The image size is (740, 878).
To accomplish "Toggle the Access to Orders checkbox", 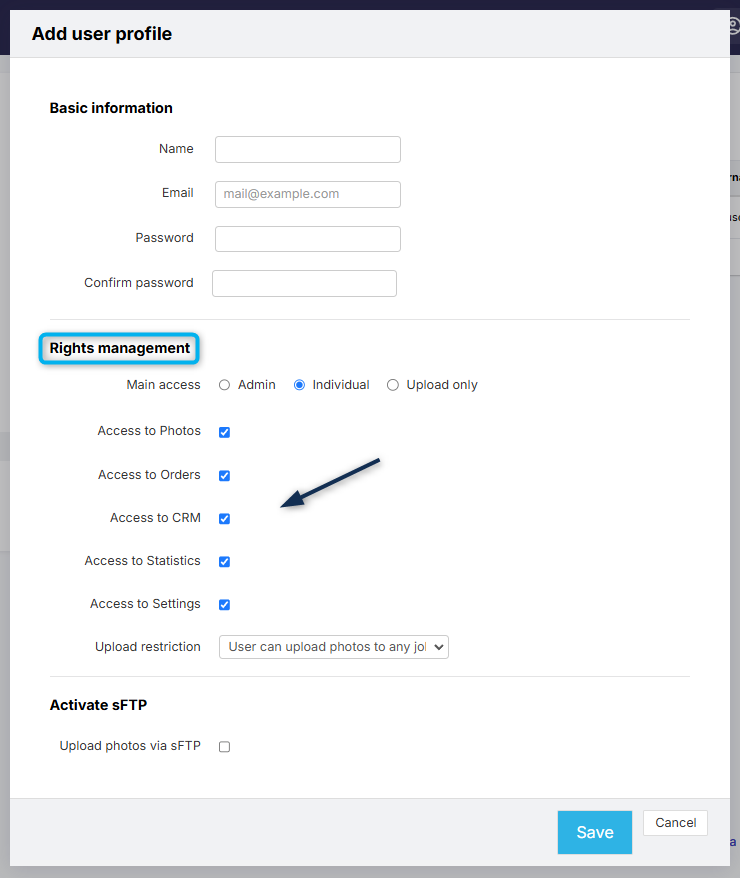I will [224, 476].
